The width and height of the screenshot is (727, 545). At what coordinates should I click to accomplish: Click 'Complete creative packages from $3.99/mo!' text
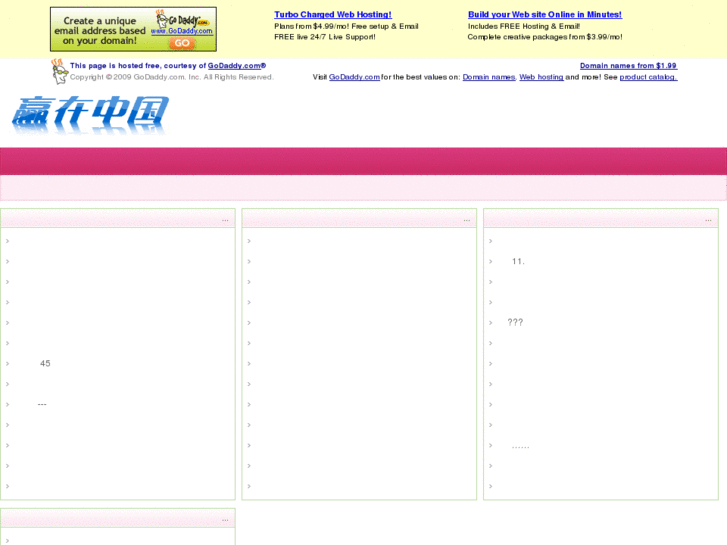[545, 37]
